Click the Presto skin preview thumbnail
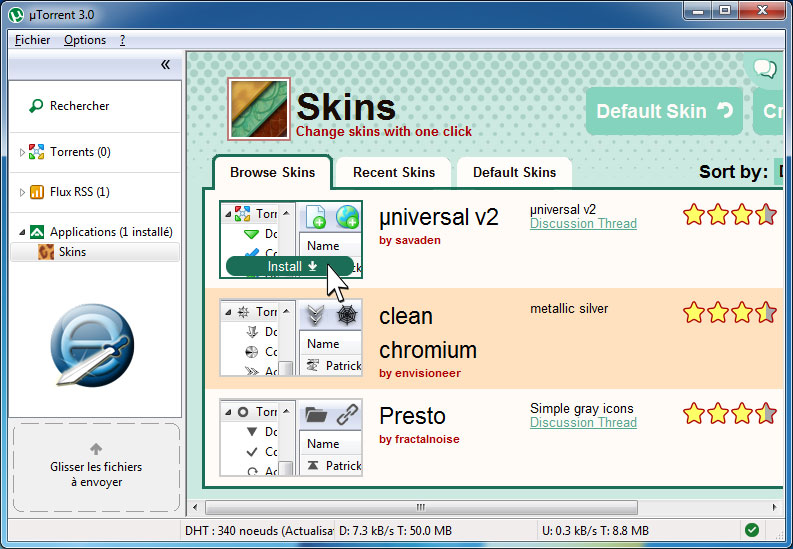 point(291,437)
